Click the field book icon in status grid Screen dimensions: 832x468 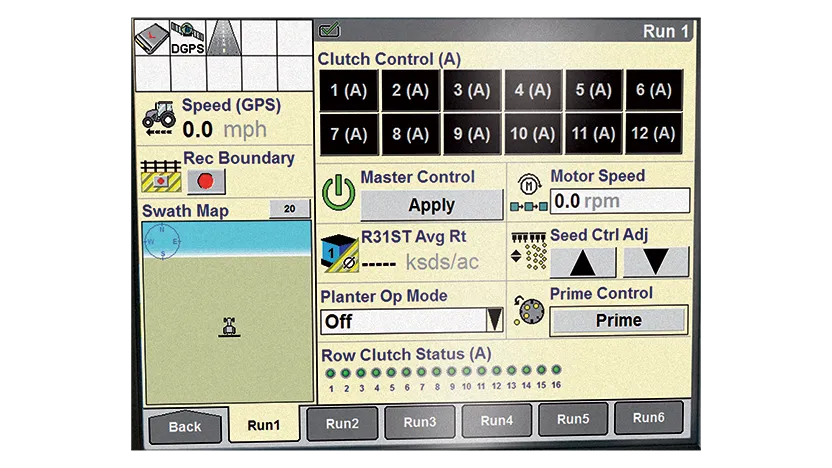tap(152, 38)
